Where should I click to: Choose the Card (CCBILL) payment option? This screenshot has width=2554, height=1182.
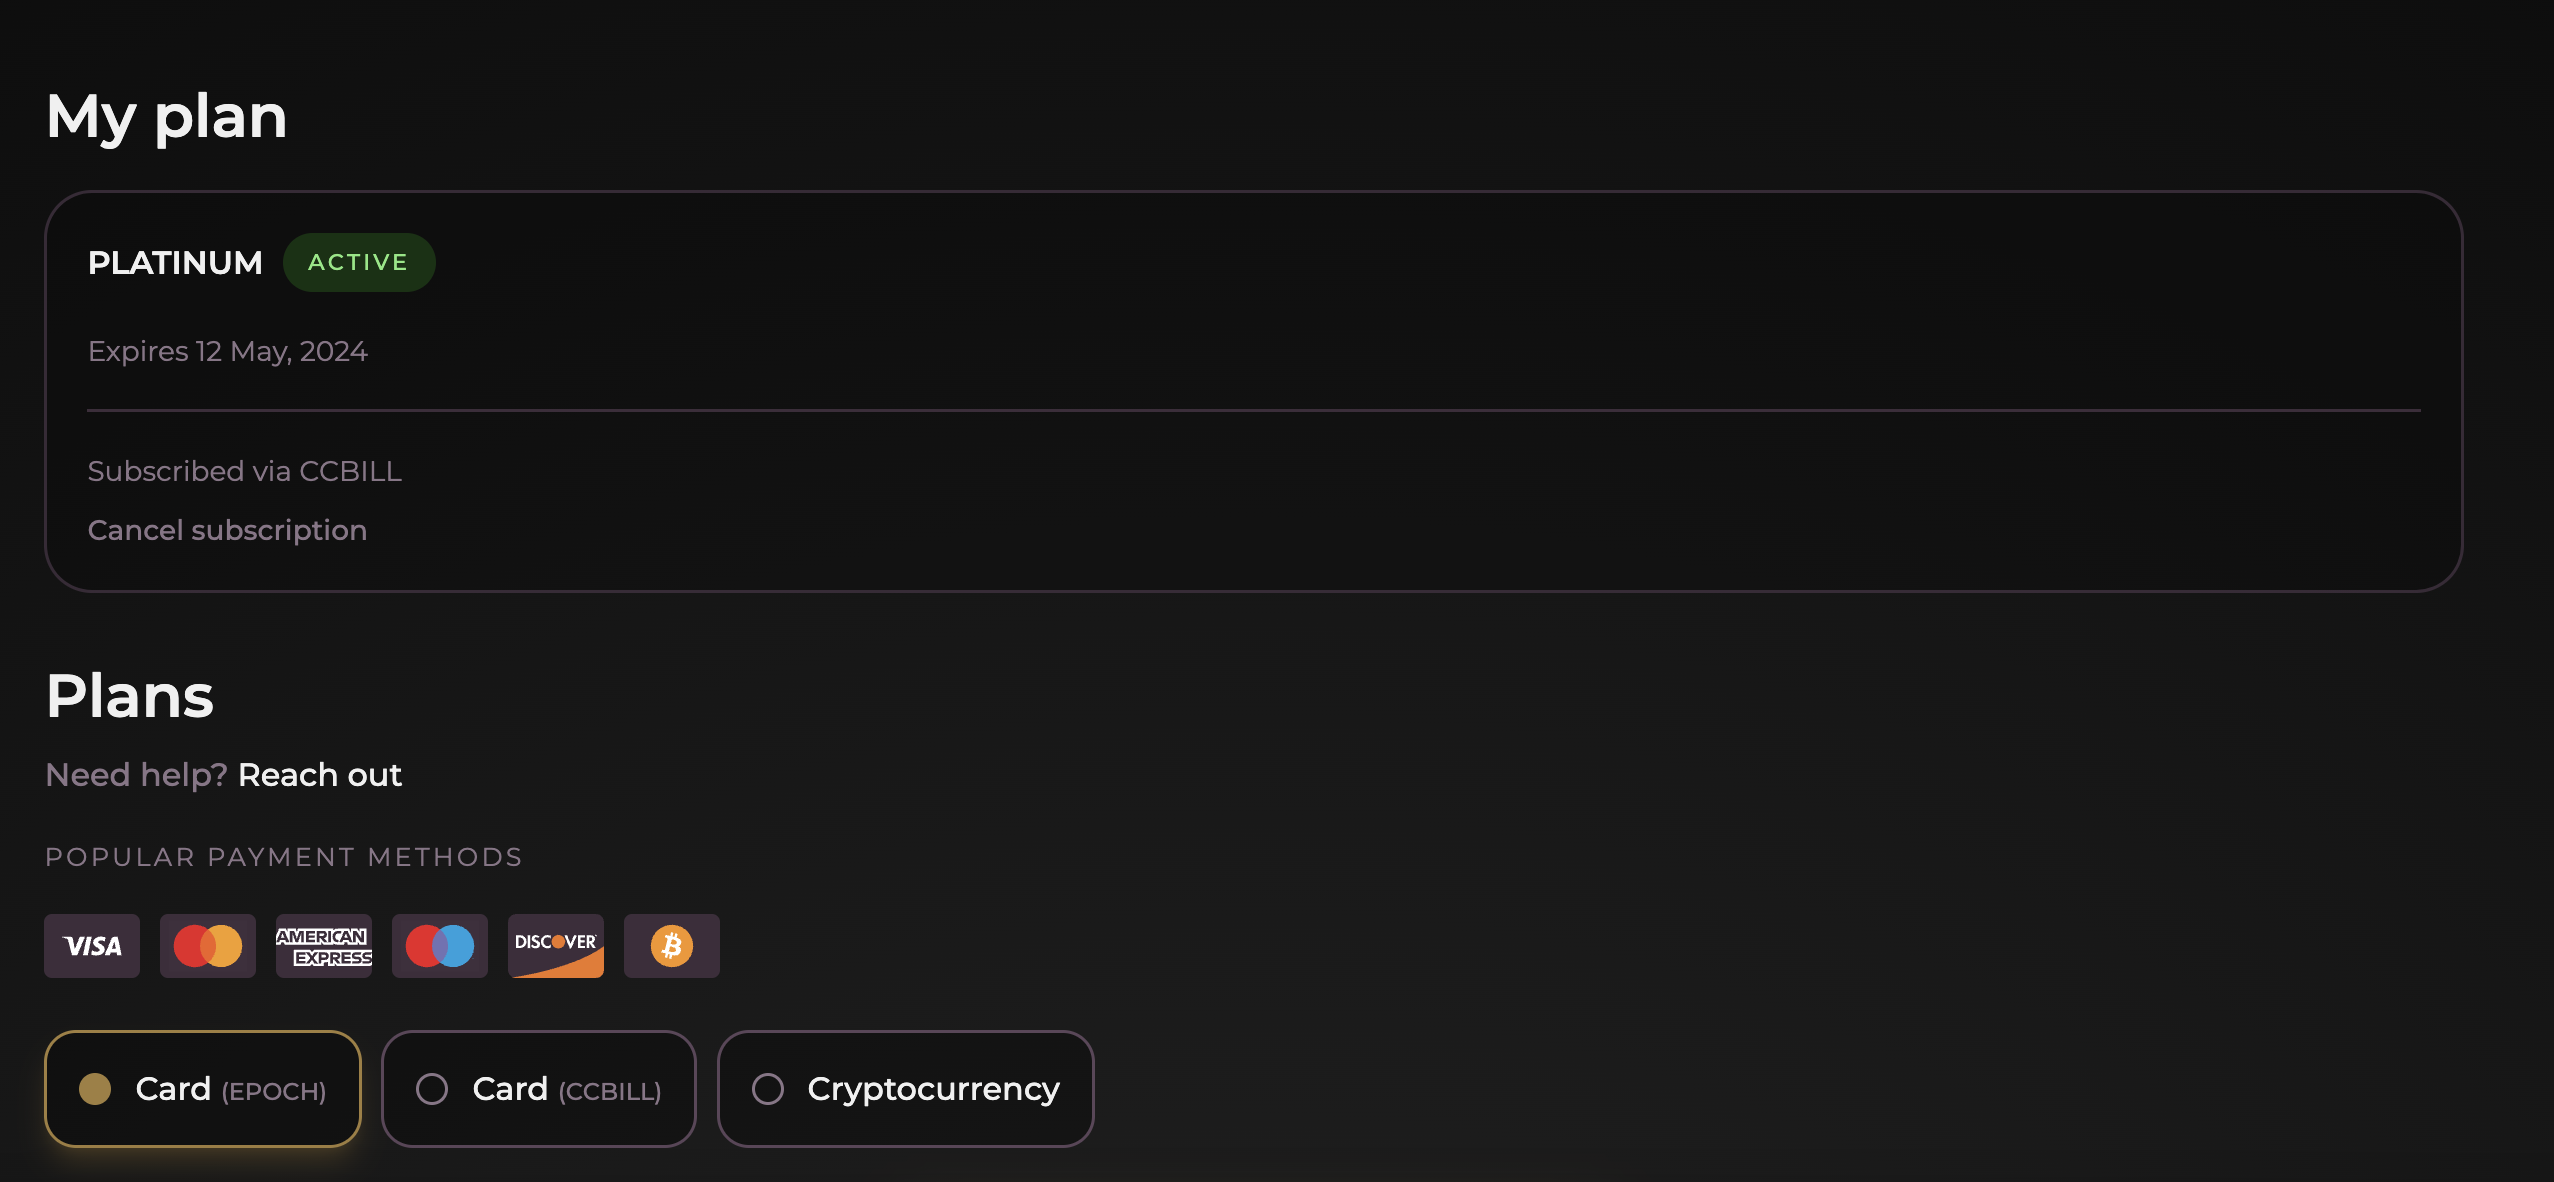[539, 1088]
